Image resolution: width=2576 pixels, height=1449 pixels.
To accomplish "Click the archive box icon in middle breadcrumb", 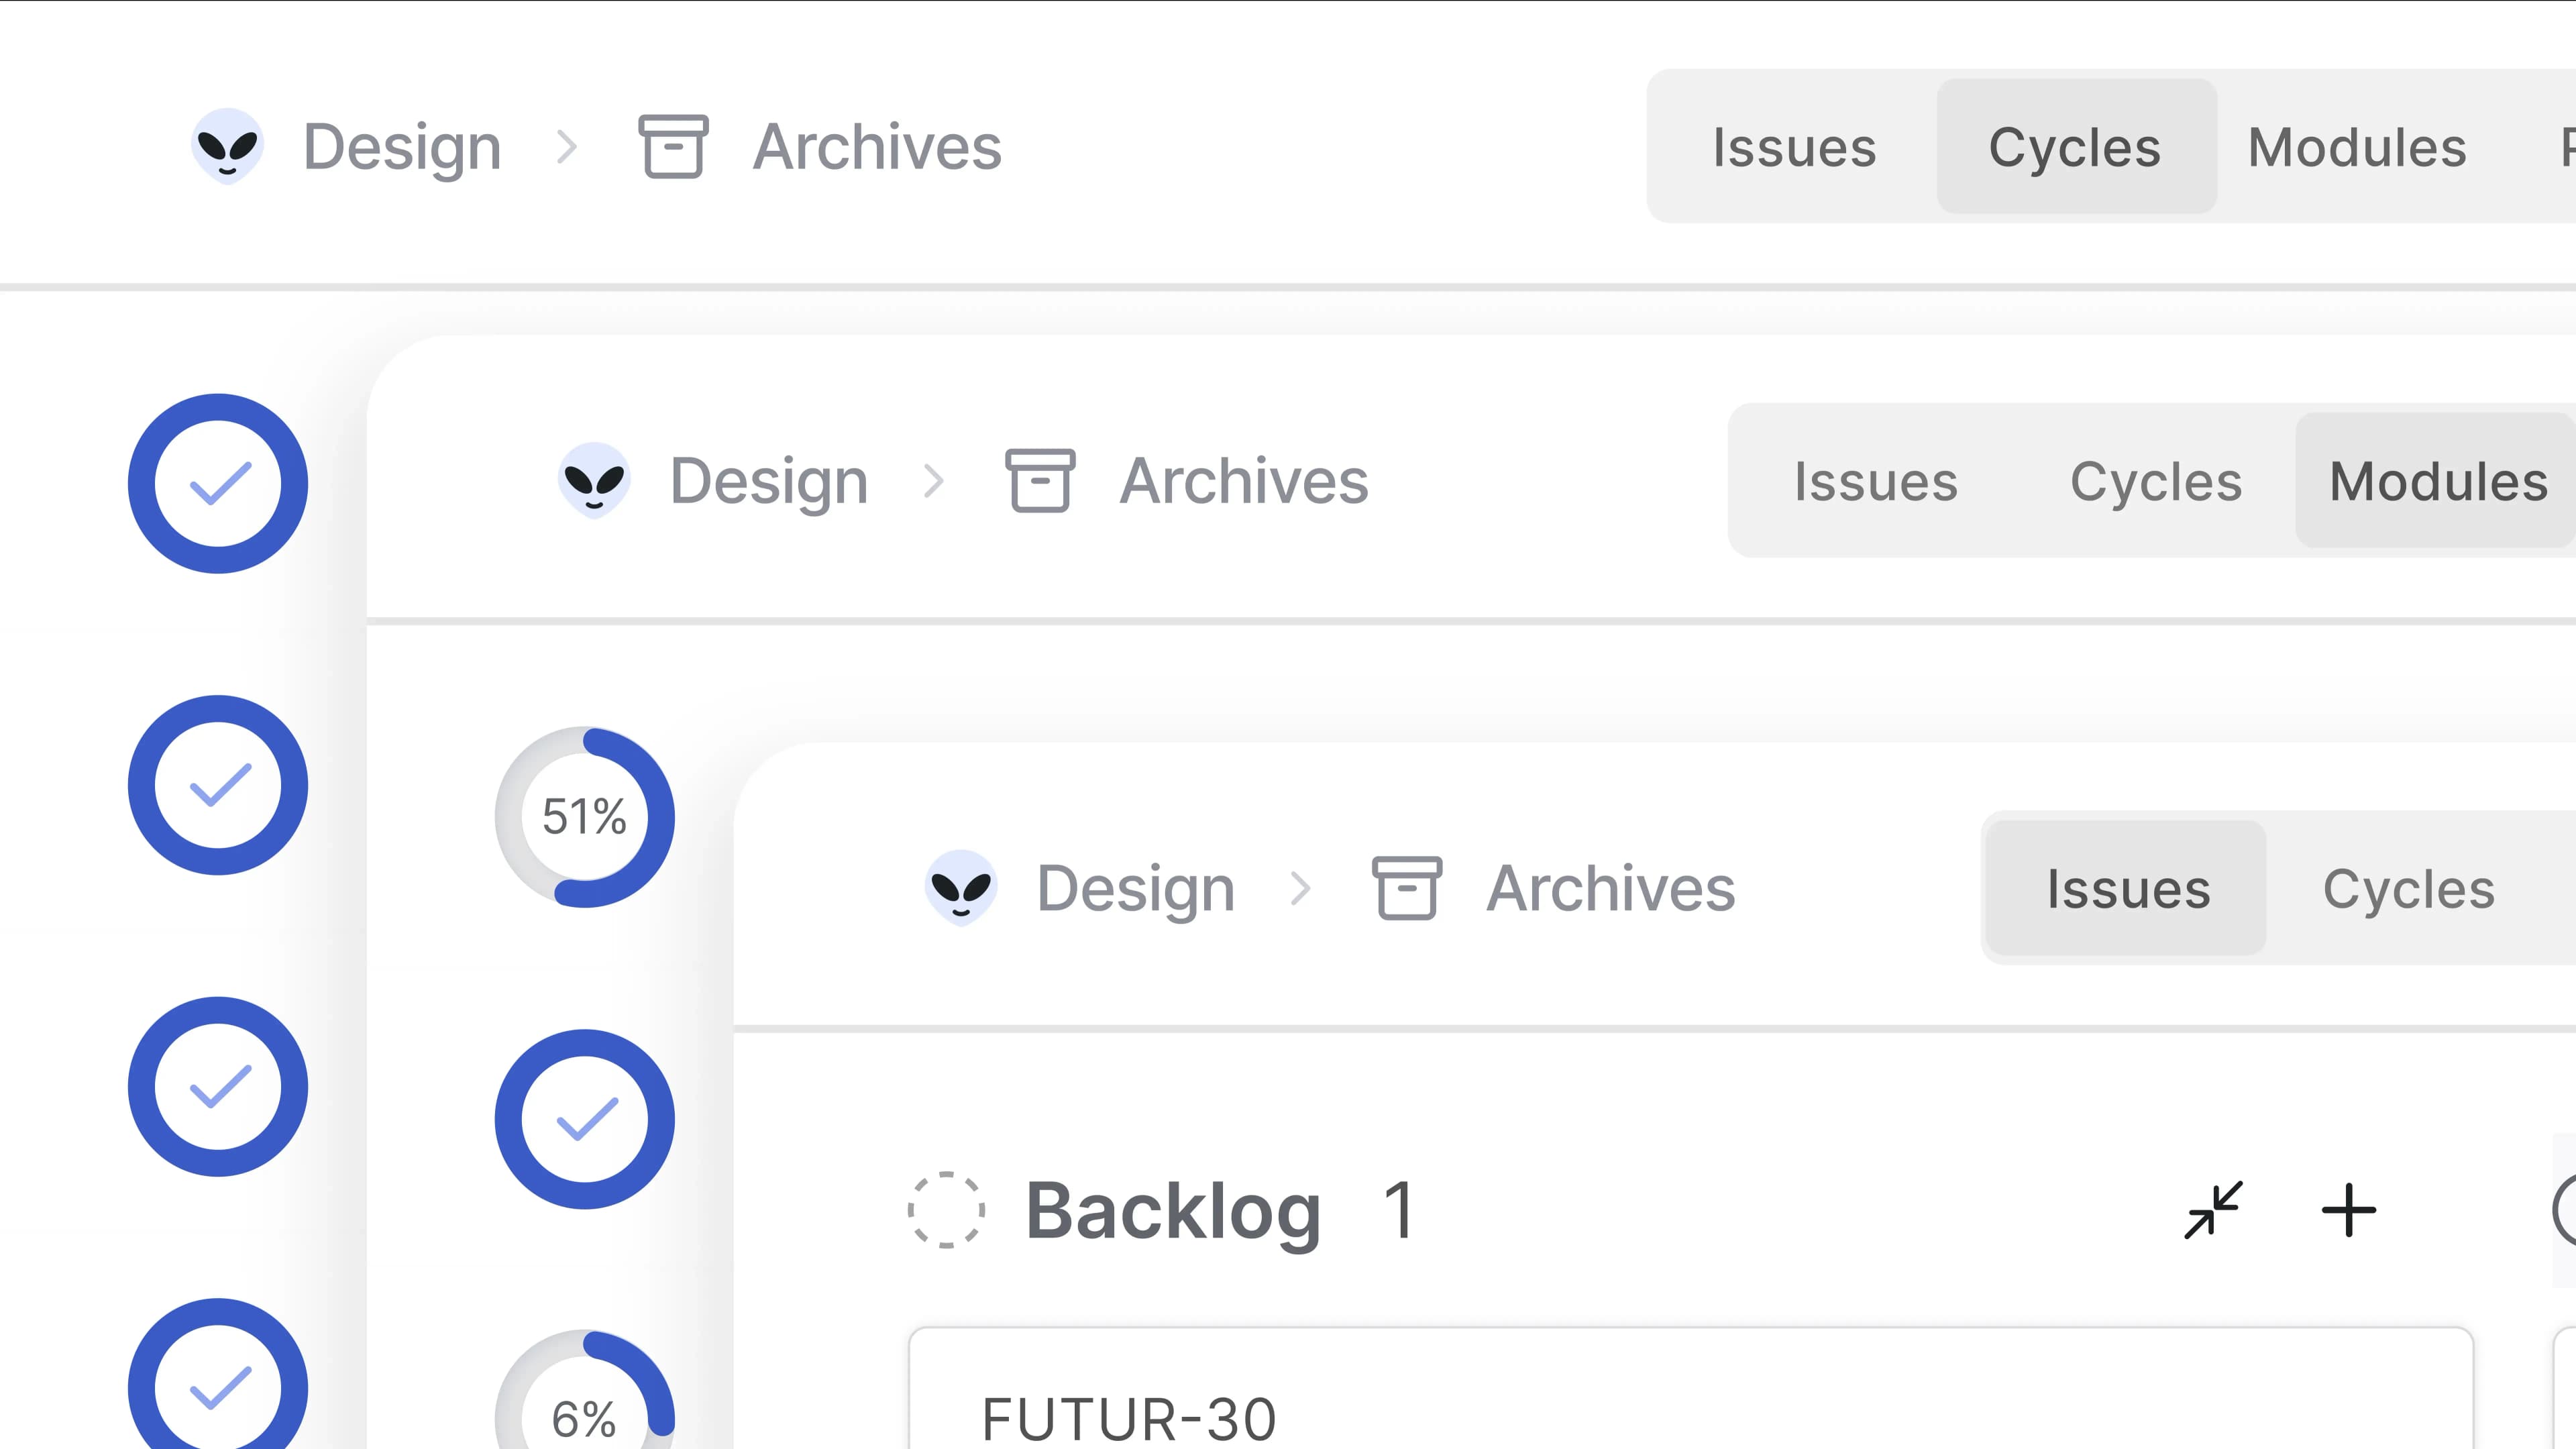I will (1040, 481).
